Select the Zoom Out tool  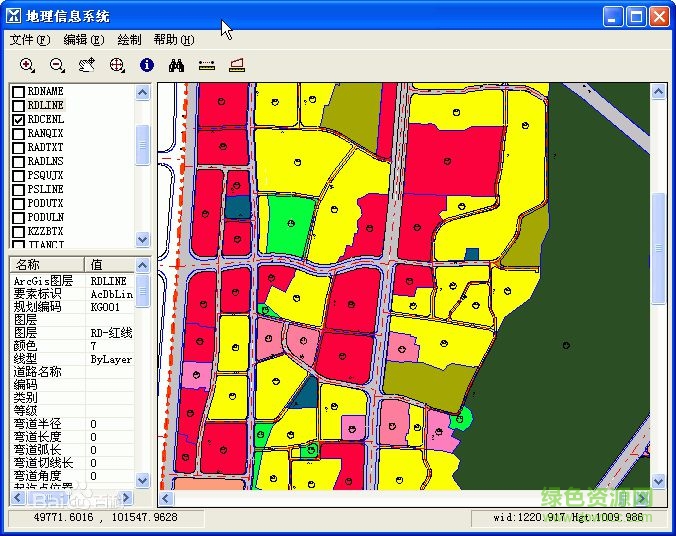(x=57, y=65)
